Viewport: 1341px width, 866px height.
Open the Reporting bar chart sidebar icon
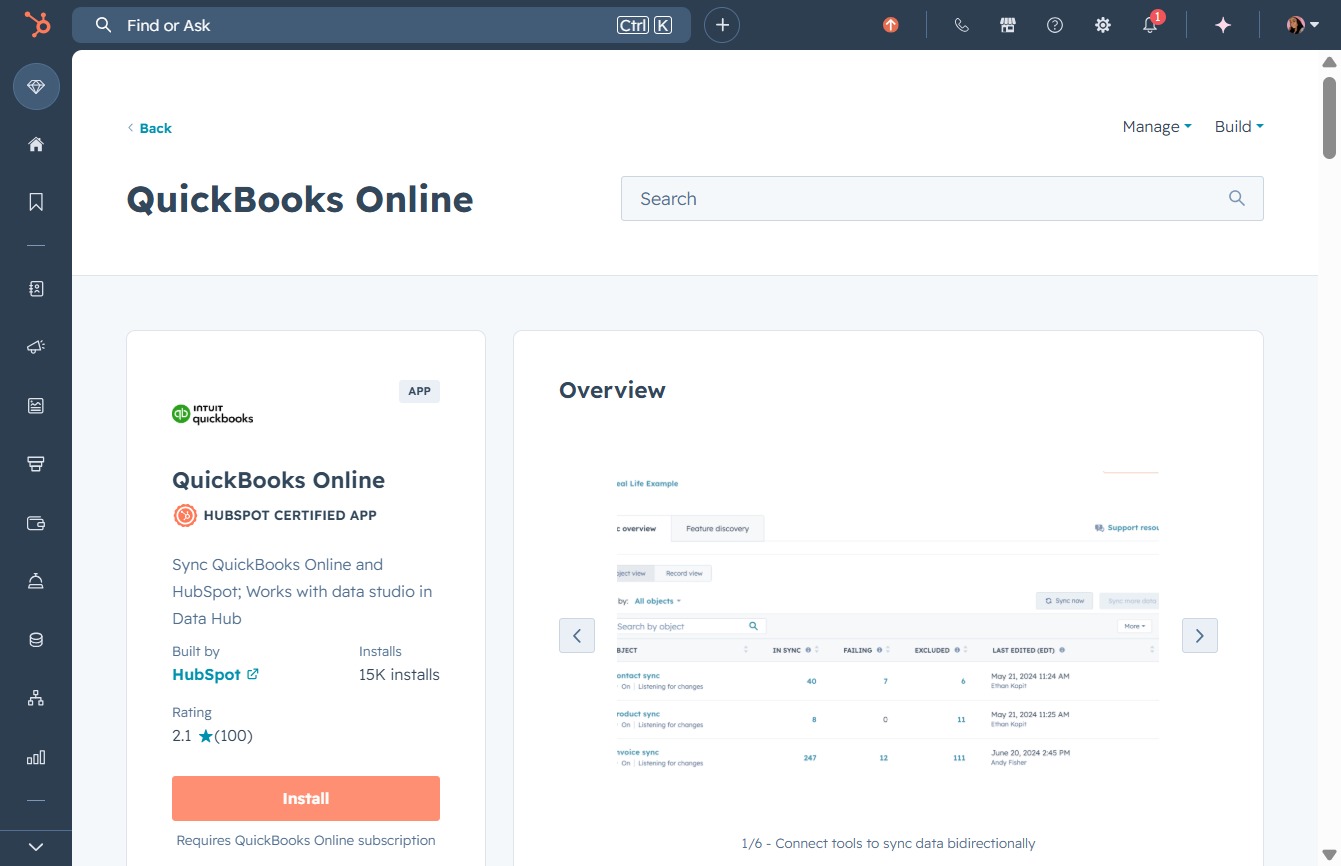click(x=36, y=757)
